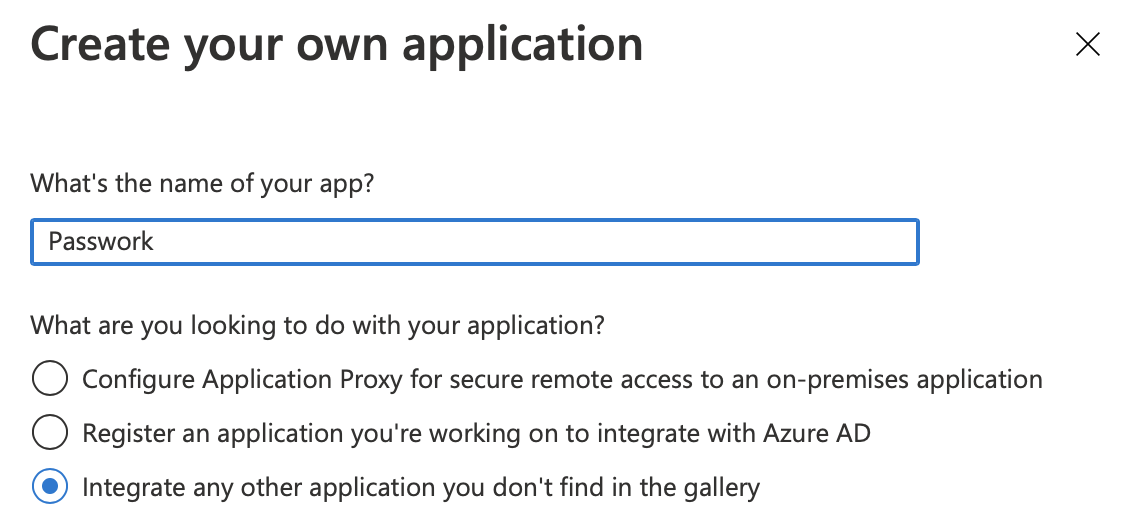Click the "Register an application you're working on" label
This screenshot has height=522, width=1132.
(476, 433)
